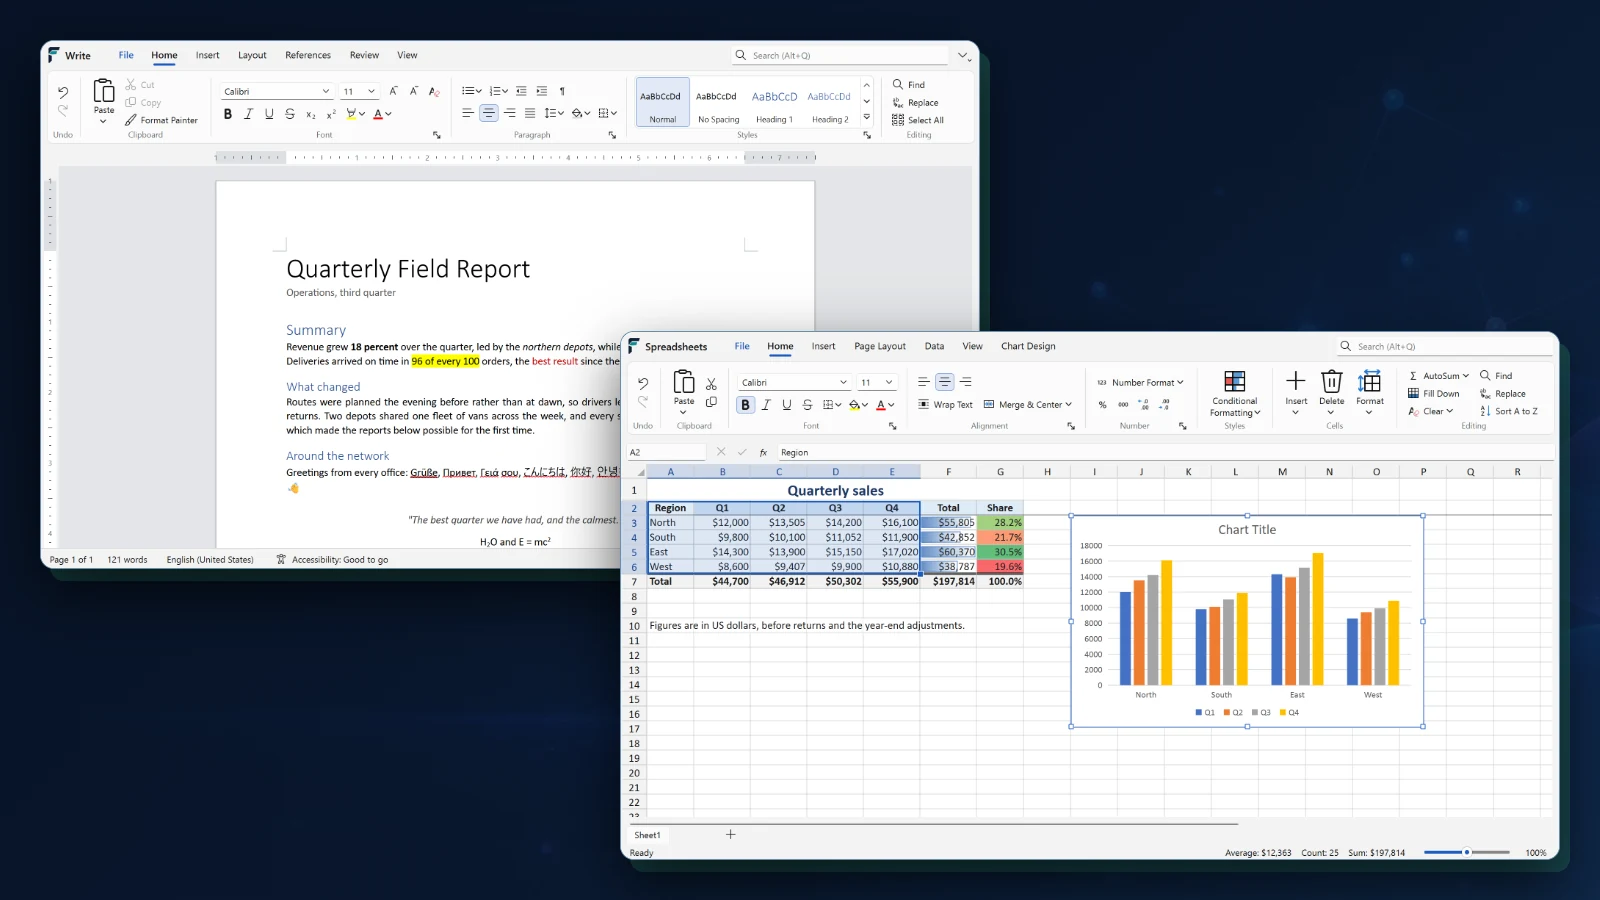Expand Merge & Center options in Spreadsheets
This screenshot has height=900, width=1600.
point(1068,405)
